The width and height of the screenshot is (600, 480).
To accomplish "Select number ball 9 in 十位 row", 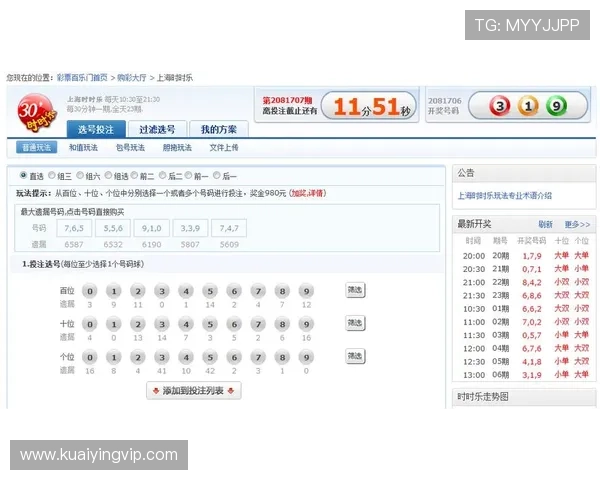I will tap(307, 324).
